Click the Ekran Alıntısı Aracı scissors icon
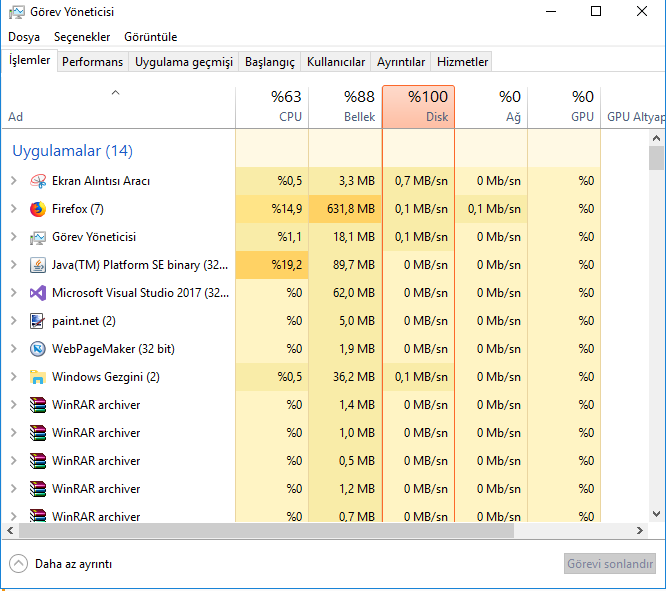 [38, 181]
